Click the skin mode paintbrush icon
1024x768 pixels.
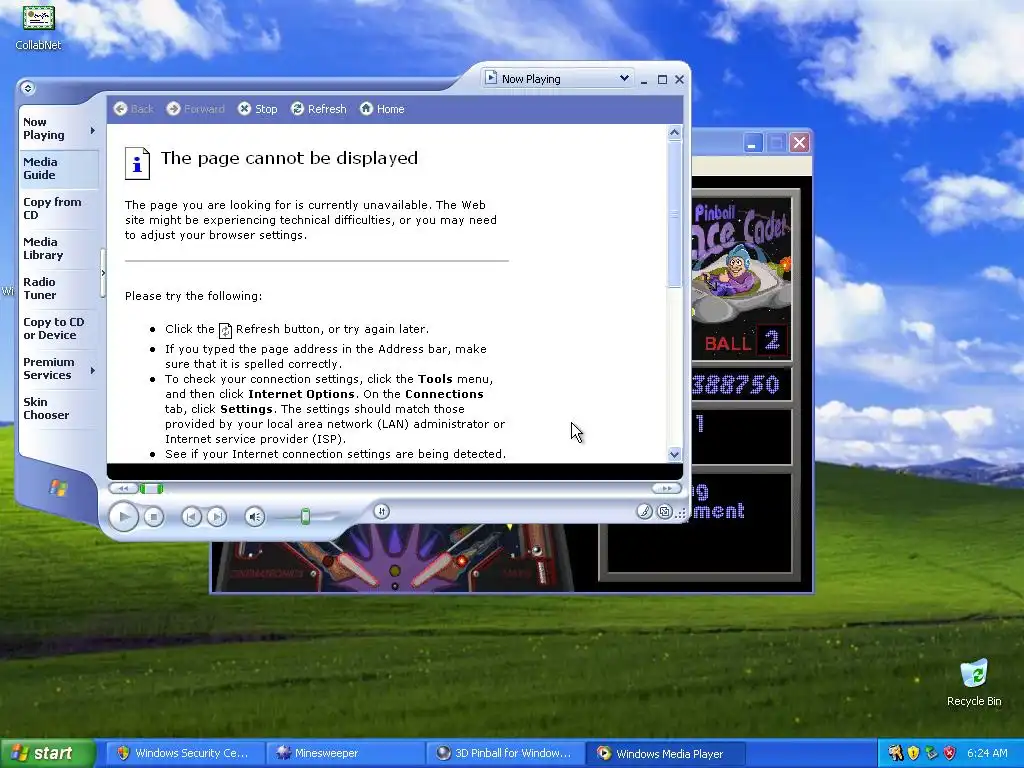[644, 511]
